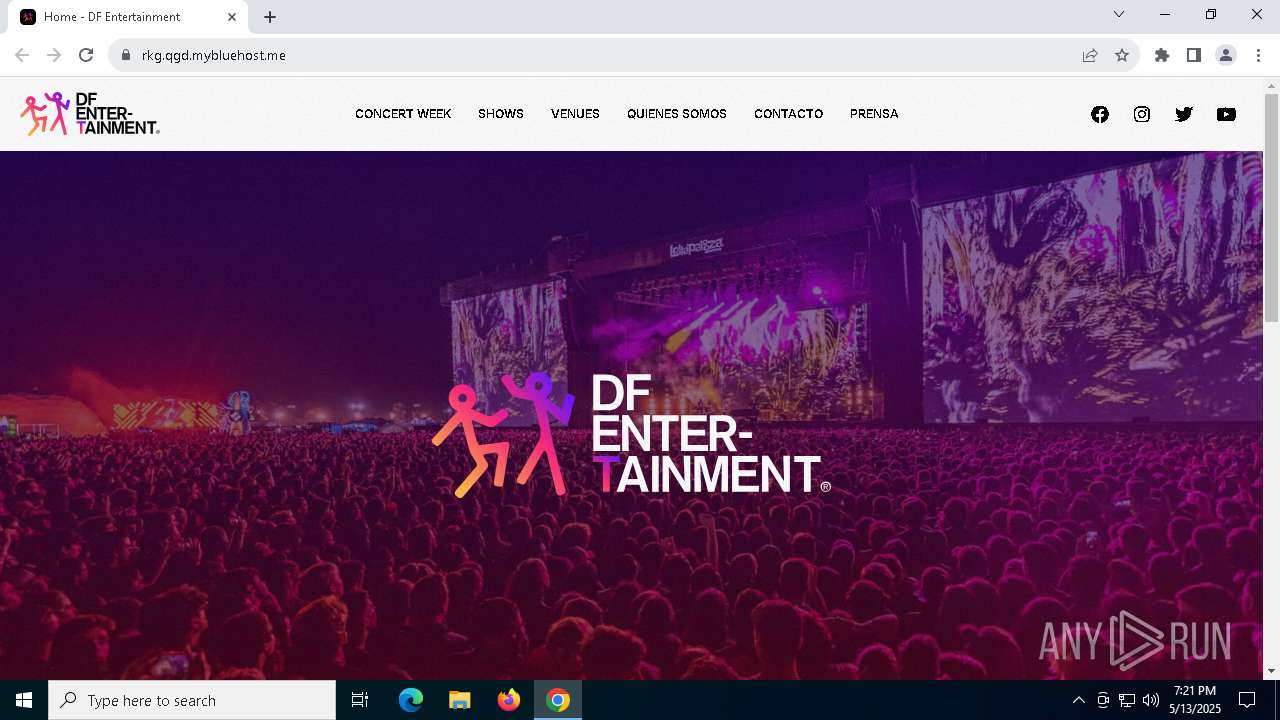Open the Chrome profile avatar

coord(1226,55)
